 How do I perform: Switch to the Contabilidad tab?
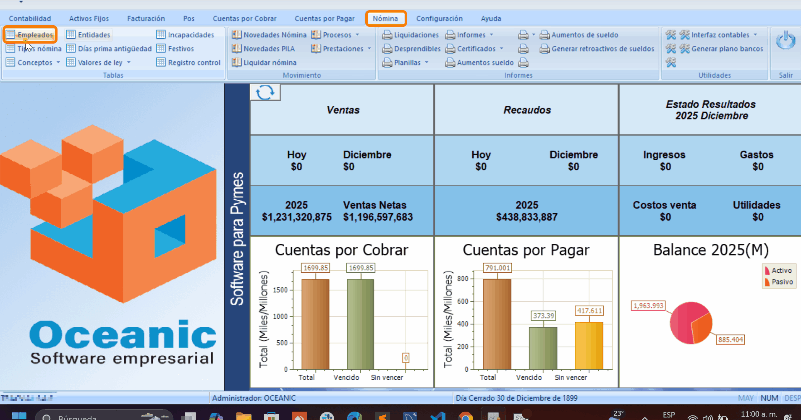[x=30, y=18]
